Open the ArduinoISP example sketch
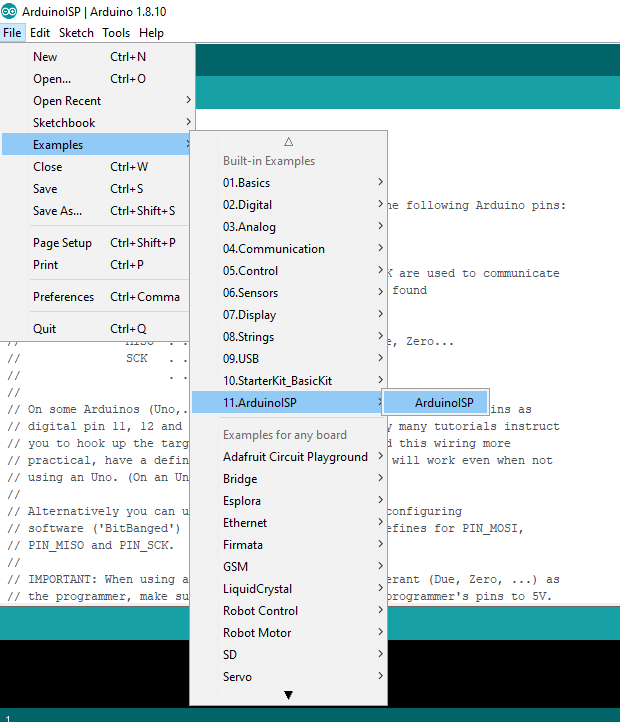Screen dimensions: 620x722 435,403
